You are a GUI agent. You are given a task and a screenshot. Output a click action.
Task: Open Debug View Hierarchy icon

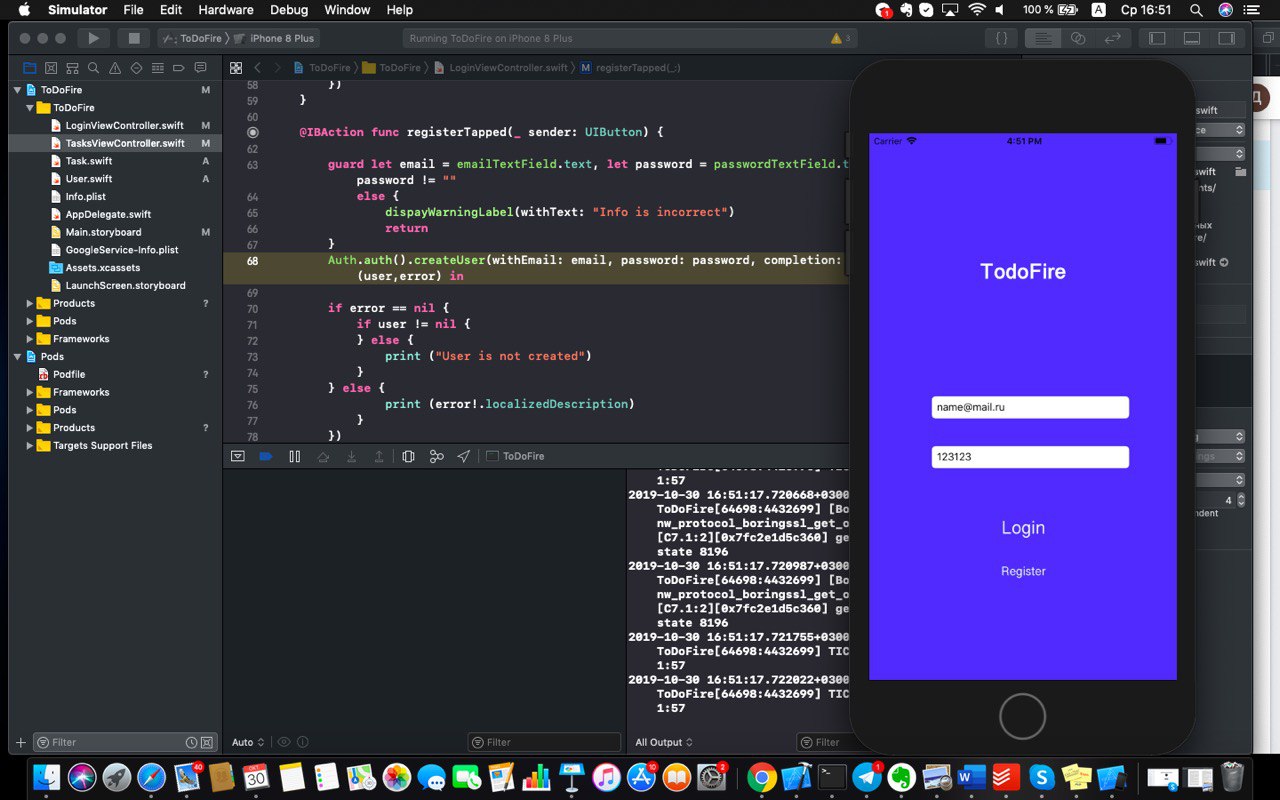[x=408, y=456]
